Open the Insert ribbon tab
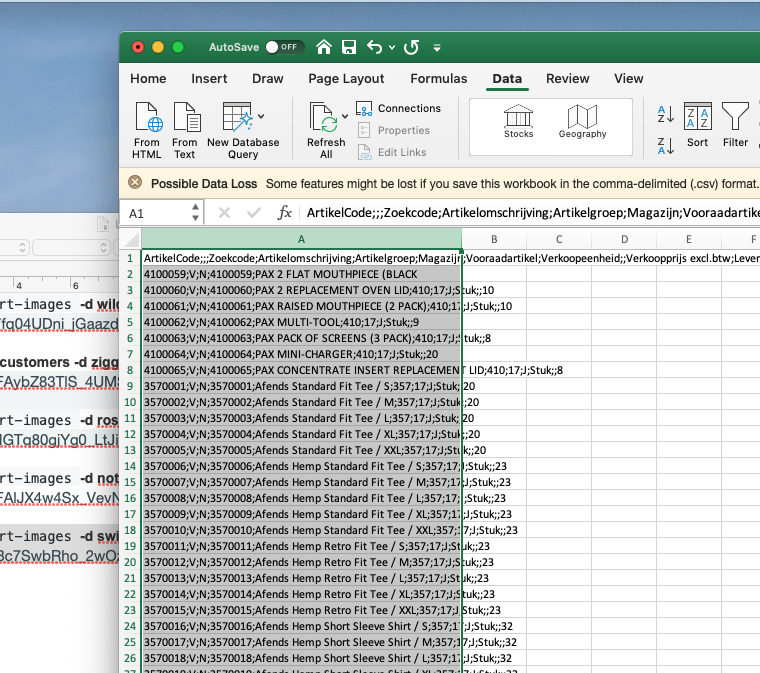Viewport: 760px width, 673px height. point(209,78)
